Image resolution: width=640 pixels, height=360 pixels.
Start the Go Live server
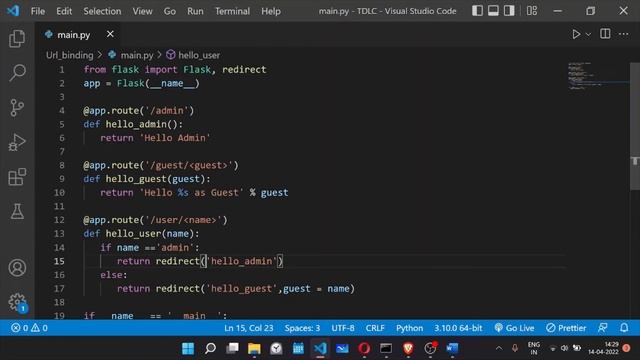514,328
